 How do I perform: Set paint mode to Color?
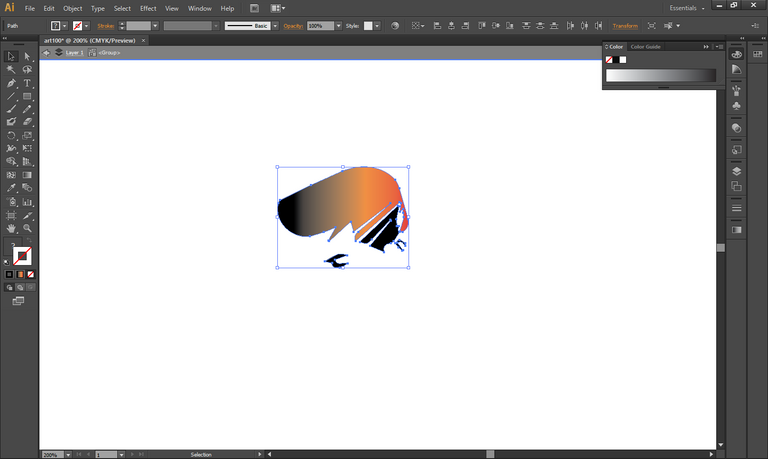coord(9,274)
